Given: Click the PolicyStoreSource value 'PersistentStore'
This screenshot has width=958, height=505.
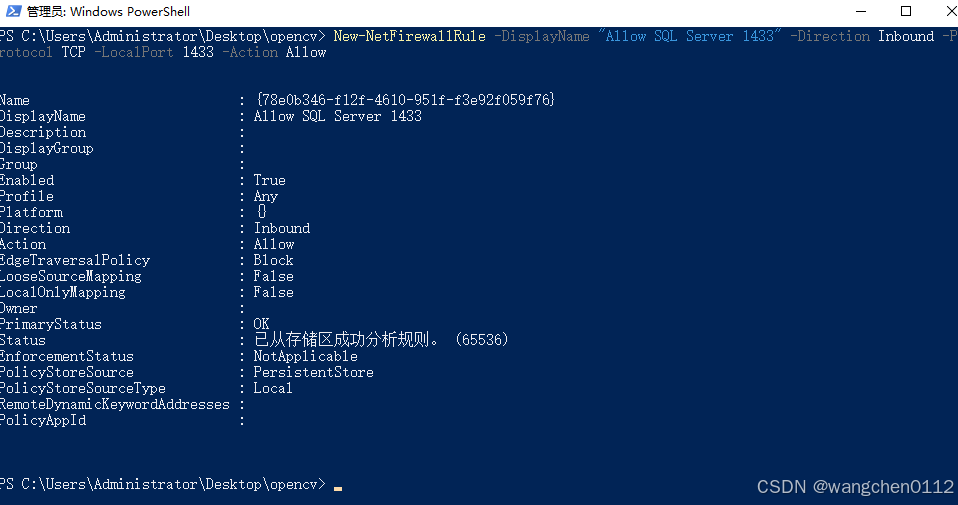Looking at the screenshot, I should [314, 372].
